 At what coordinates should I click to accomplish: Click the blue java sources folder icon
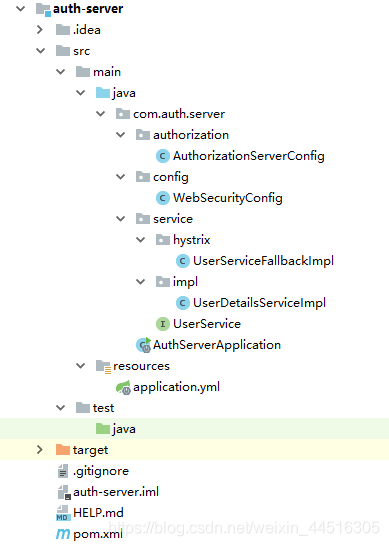pyautogui.click(x=103, y=93)
